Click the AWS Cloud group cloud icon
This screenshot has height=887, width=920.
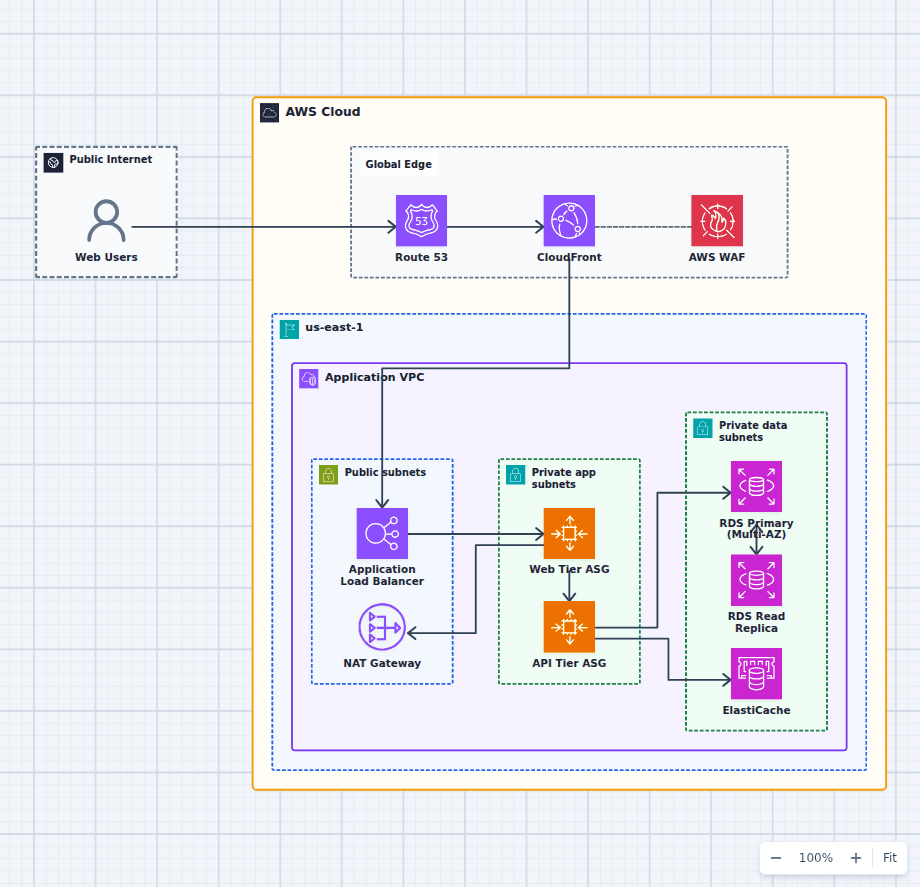tap(269, 113)
